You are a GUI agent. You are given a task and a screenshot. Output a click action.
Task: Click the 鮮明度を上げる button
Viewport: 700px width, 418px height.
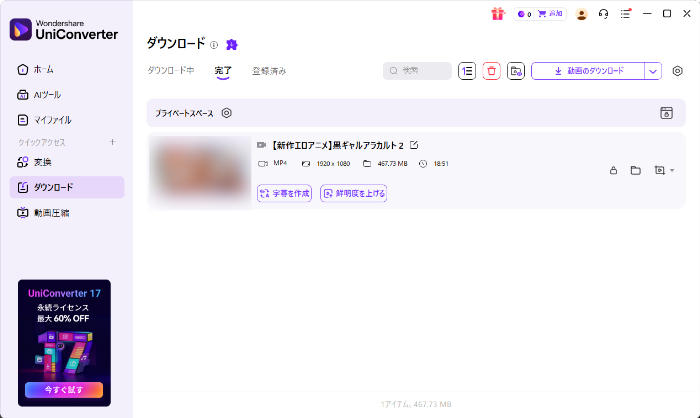click(354, 193)
